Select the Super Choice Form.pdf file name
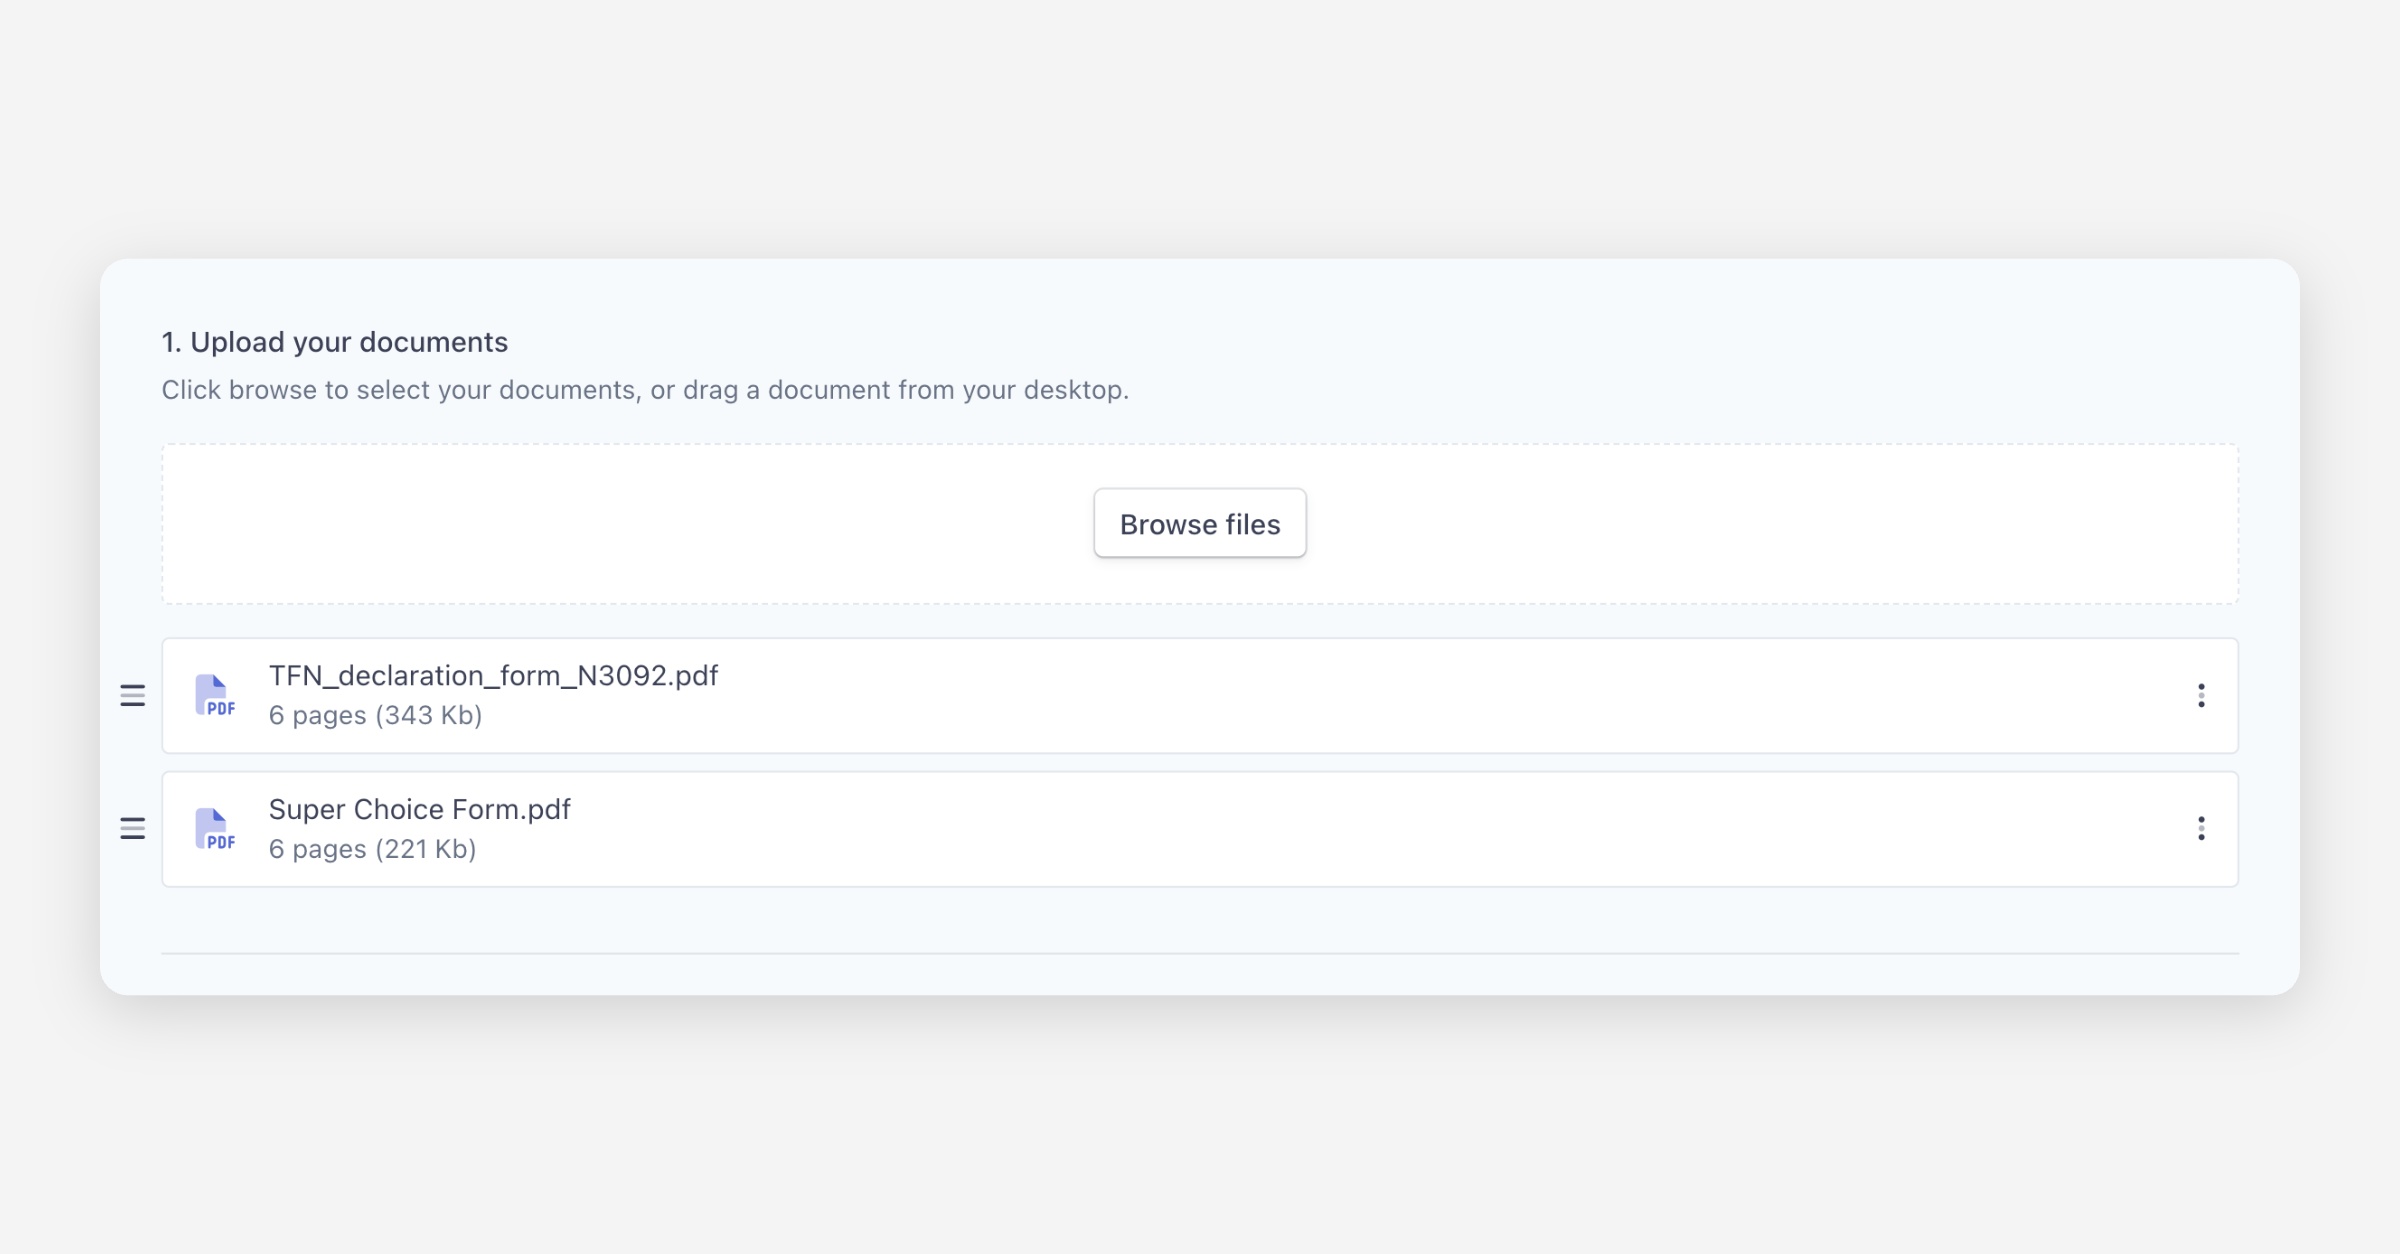 point(419,809)
